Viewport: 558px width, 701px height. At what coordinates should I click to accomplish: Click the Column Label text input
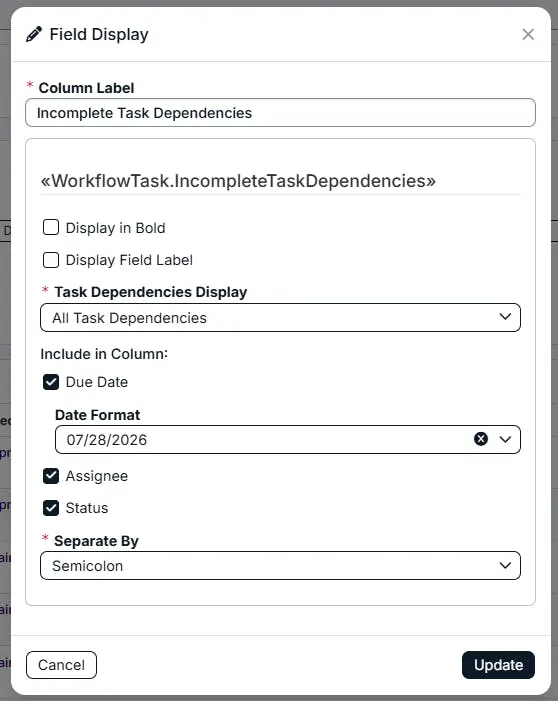tap(280, 113)
